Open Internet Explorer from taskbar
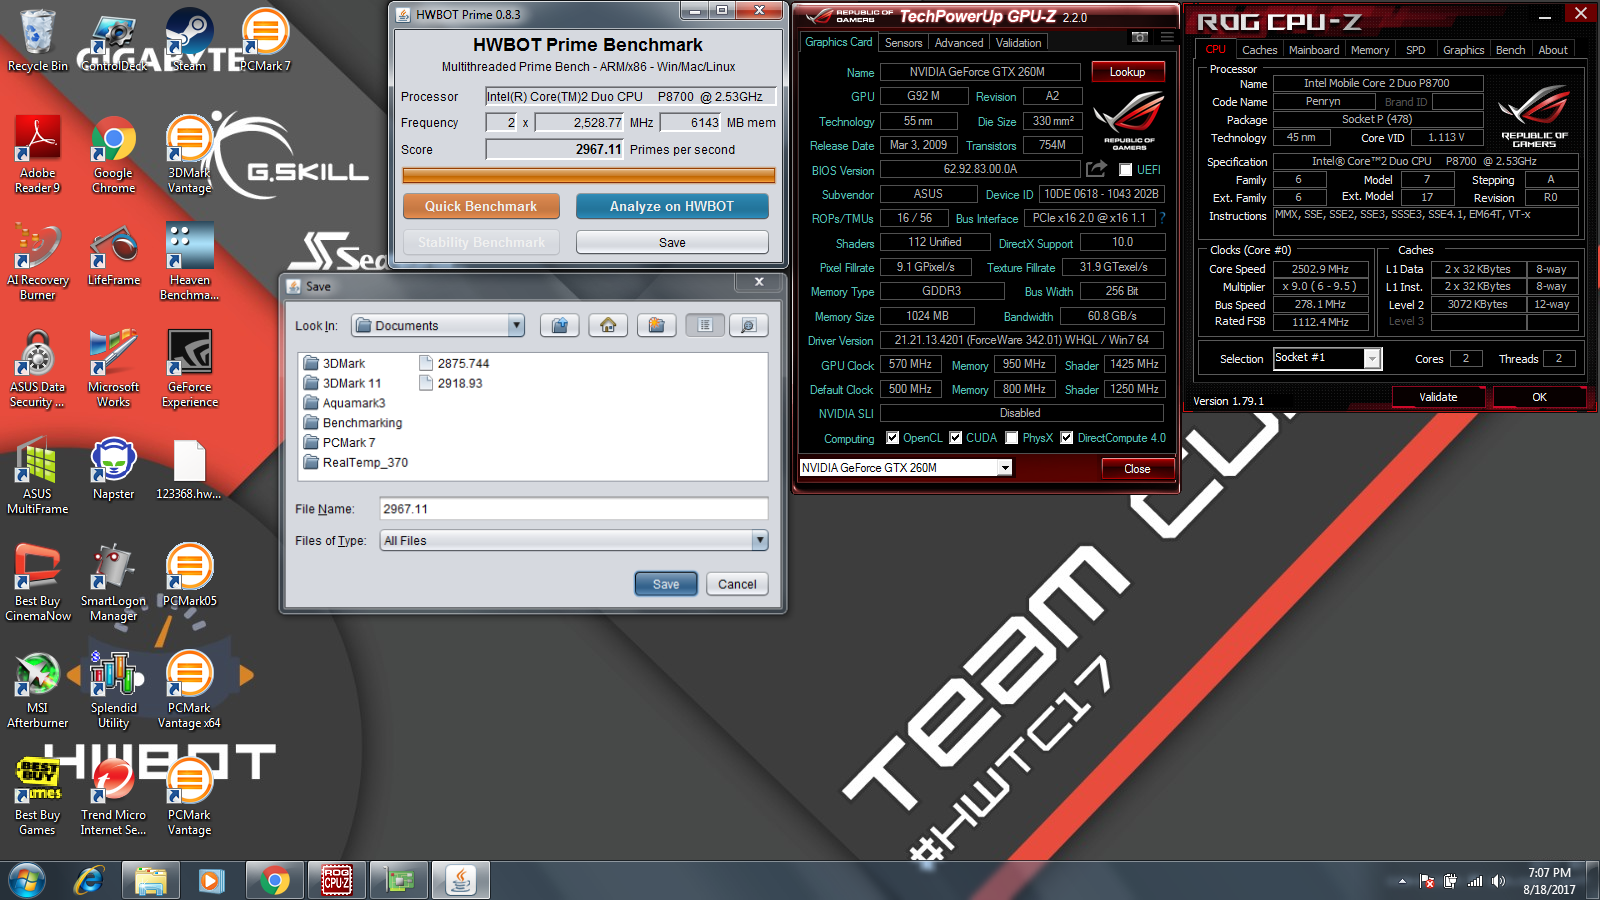 pos(89,880)
